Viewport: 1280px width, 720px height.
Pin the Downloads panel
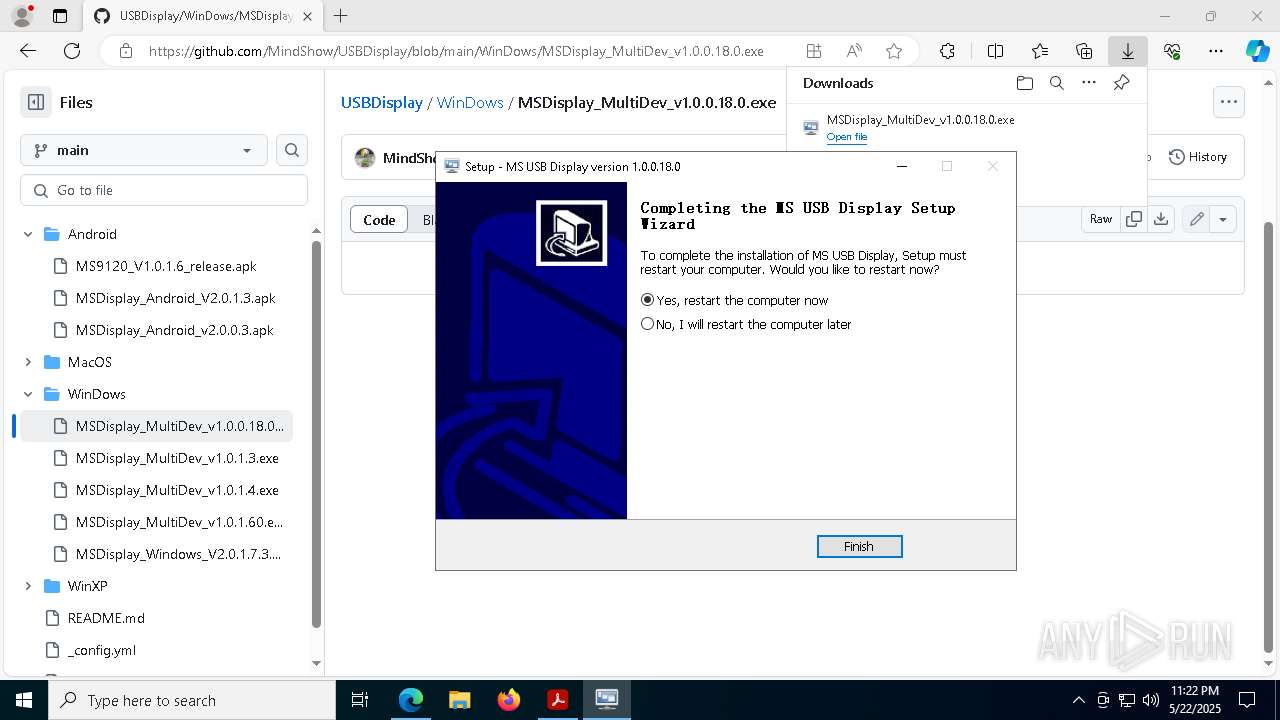[x=1121, y=83]
